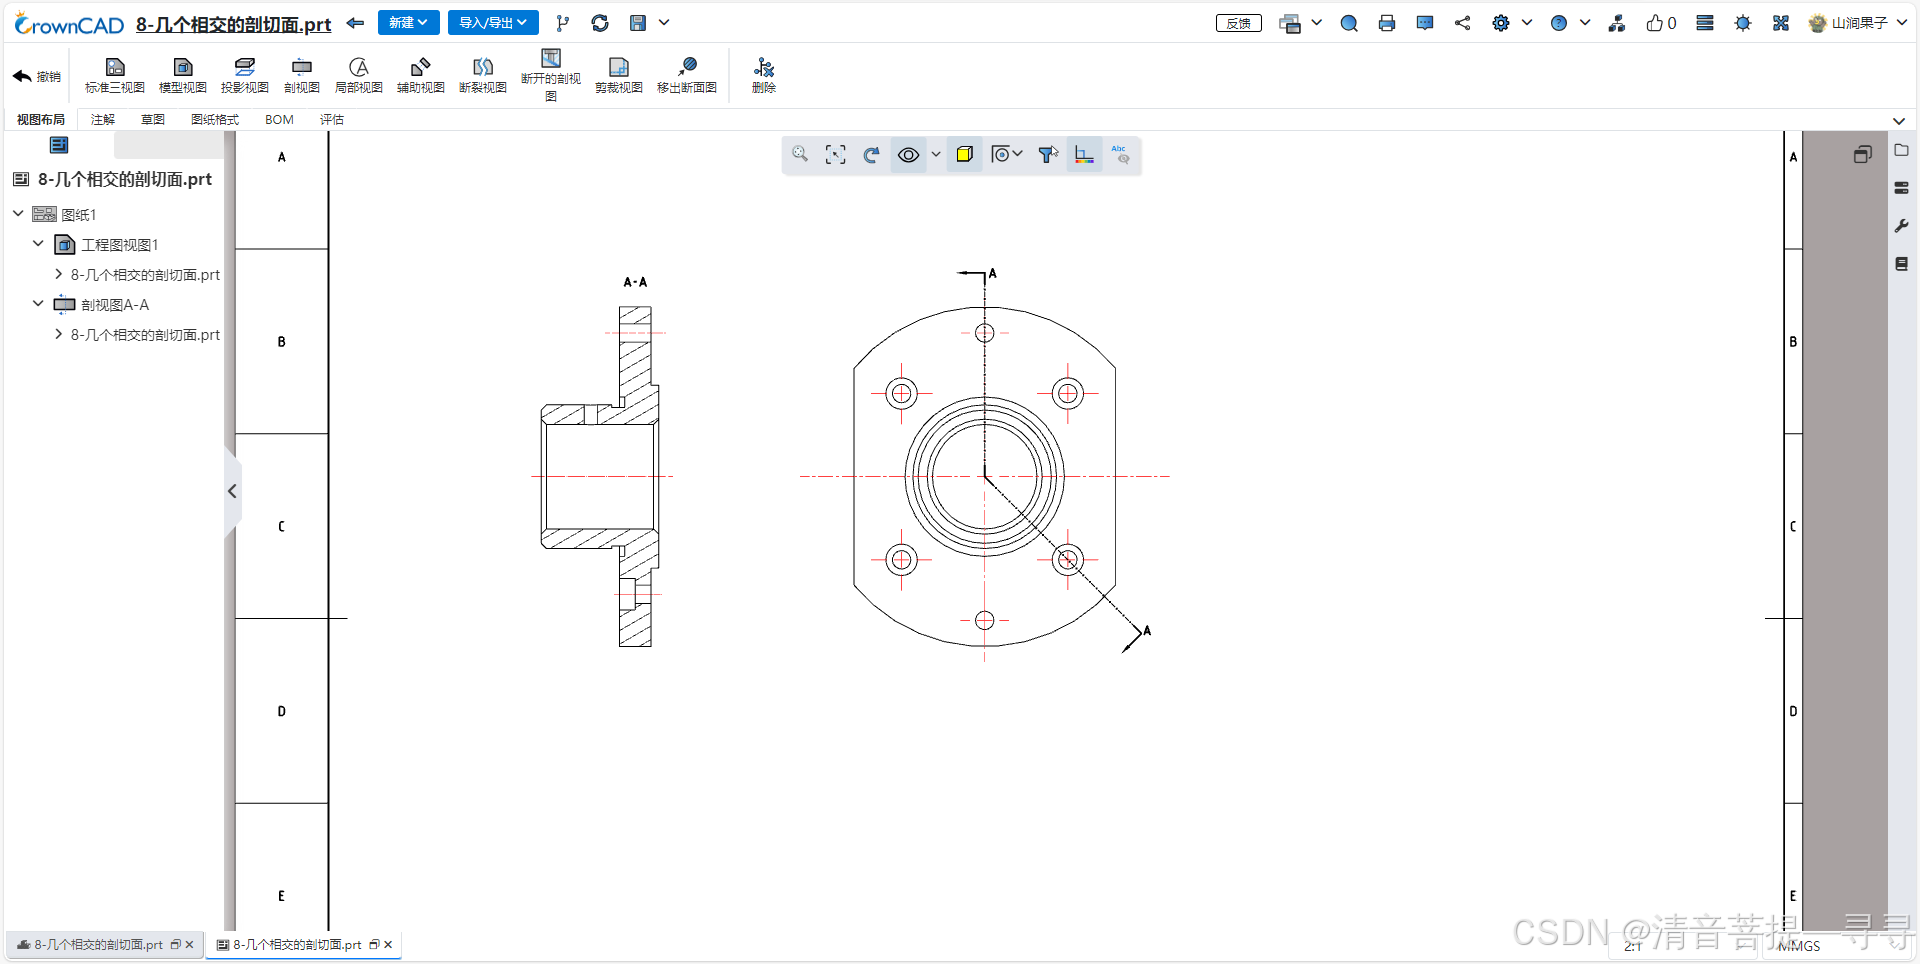Toggle the brightness theme sun icon
Viewport: 1920px width, 964px height.
pyautogui.click(x=1743, y=23)
